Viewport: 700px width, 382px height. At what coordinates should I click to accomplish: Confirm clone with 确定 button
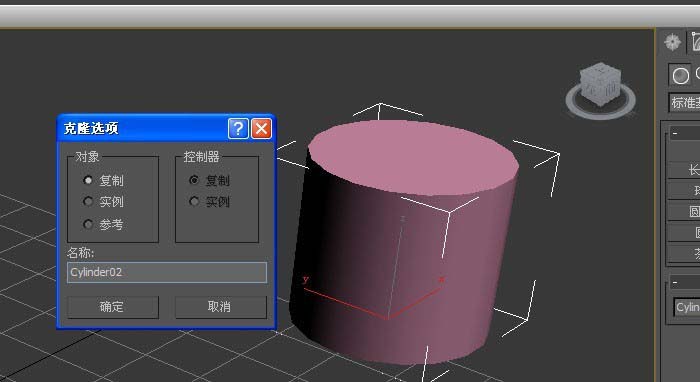pos(113,307)
